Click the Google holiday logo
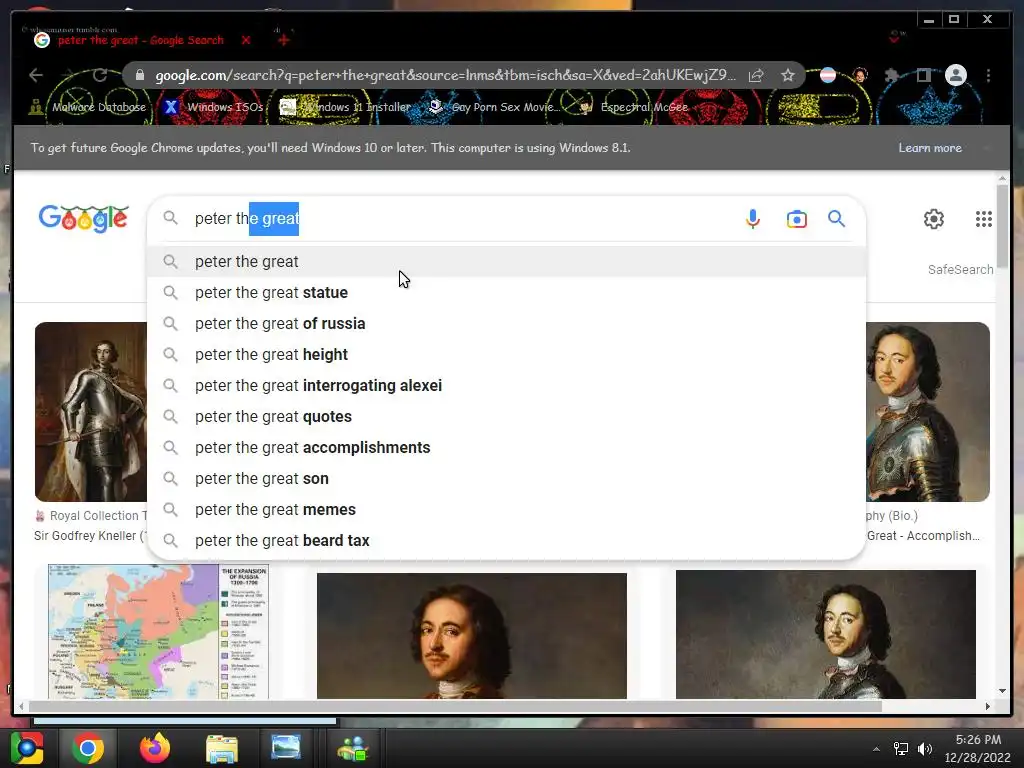Viewport: 1024px width, 768px height. [84, 219]
